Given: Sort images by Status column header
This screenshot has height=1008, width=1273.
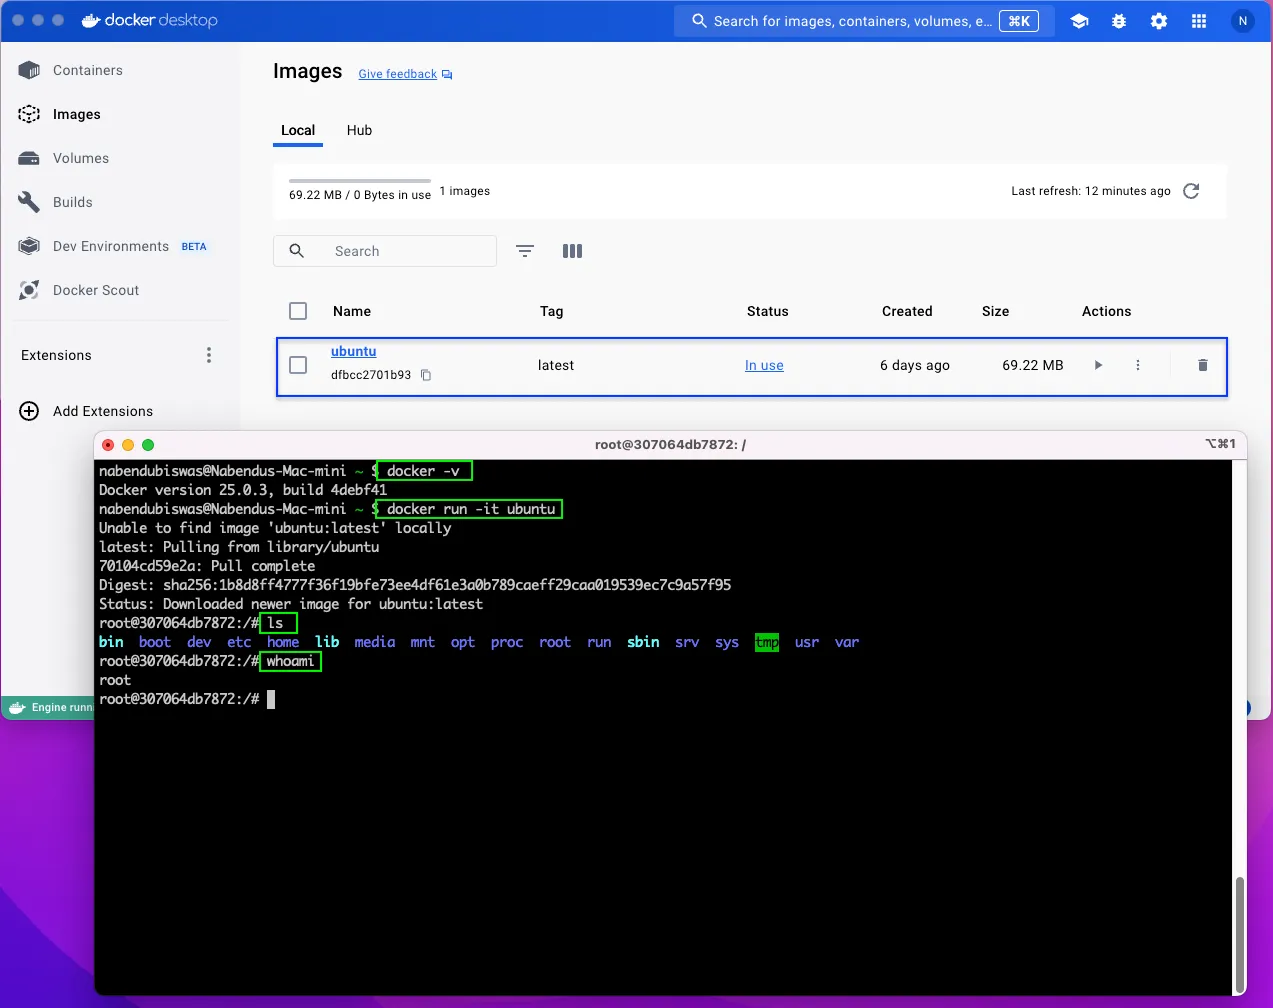Looking at the screenshot, I should (768, 311).
